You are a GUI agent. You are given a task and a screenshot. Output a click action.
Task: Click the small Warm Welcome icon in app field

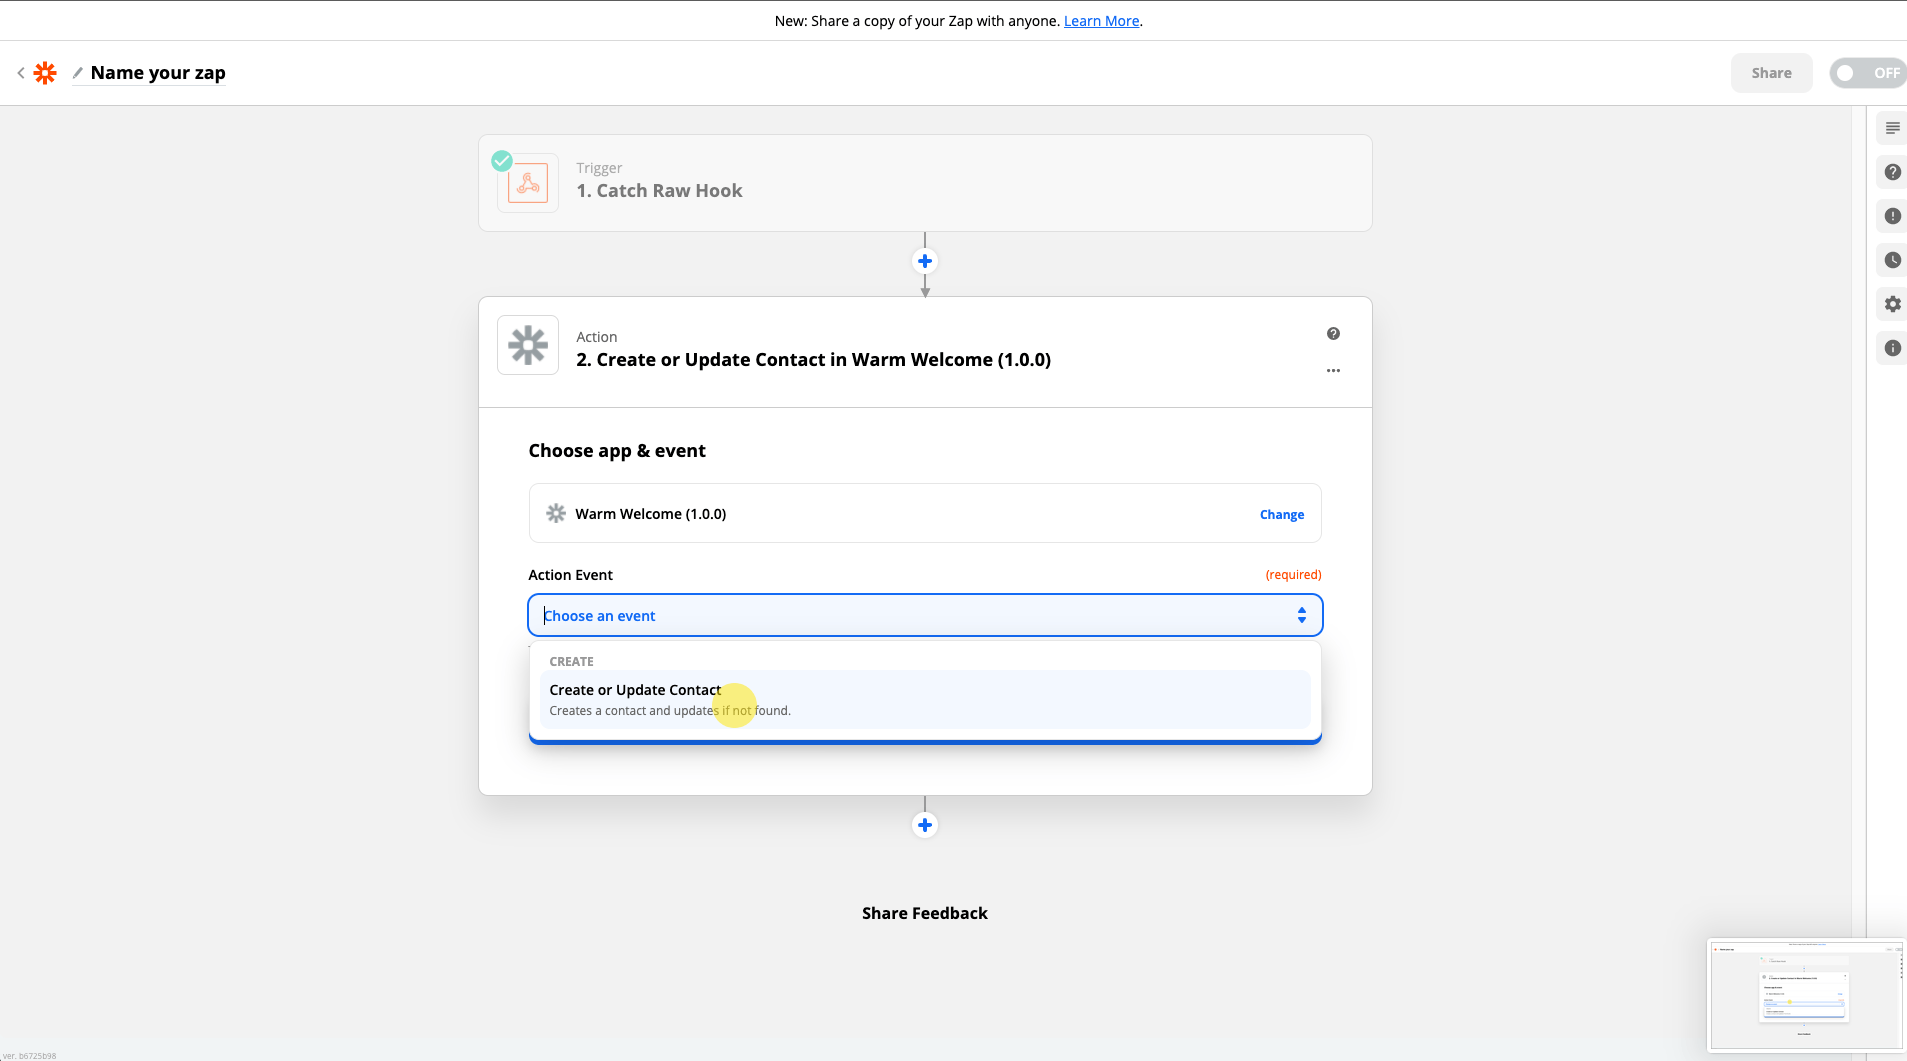[556, 513]
